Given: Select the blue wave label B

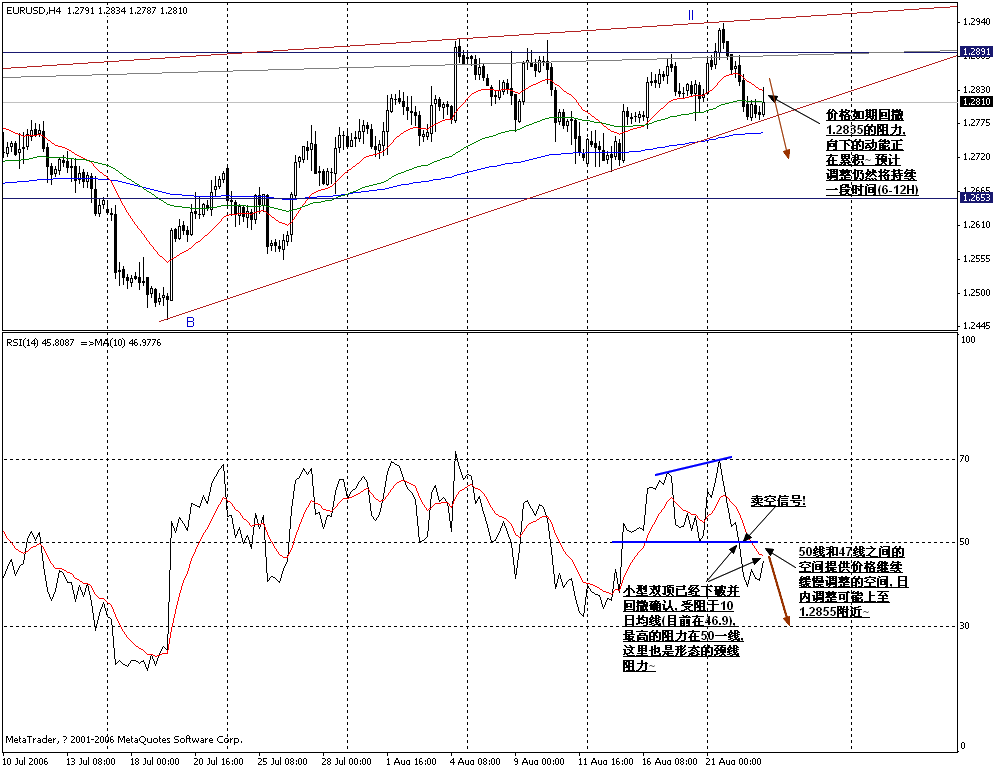Looking at the screenshot, I should point(190,322).
